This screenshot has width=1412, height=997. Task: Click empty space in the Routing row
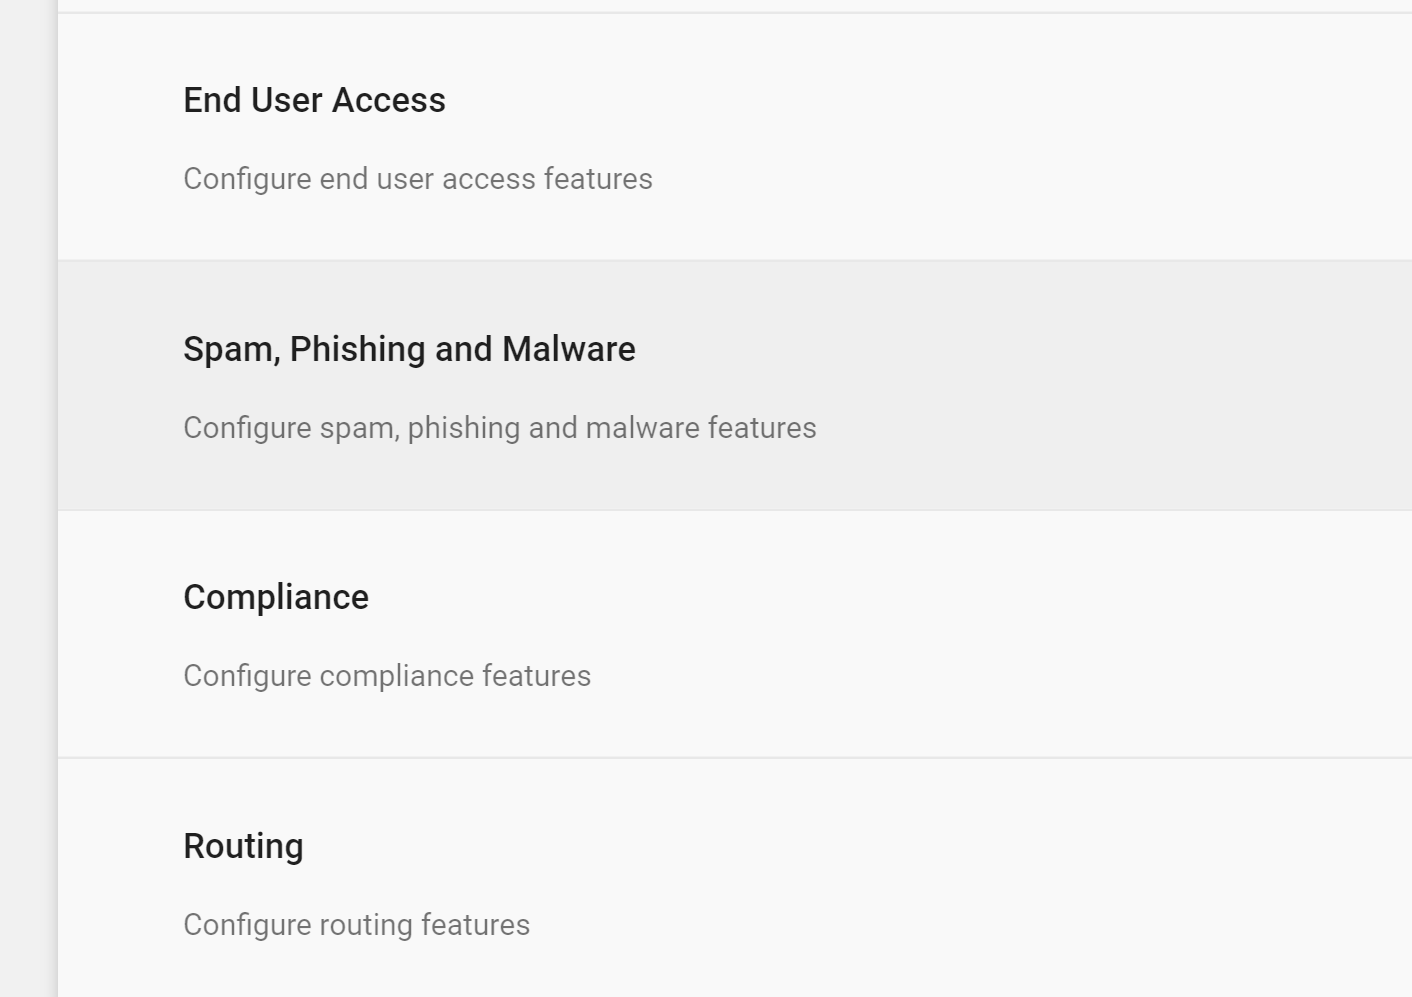[x=1000, y=880]
